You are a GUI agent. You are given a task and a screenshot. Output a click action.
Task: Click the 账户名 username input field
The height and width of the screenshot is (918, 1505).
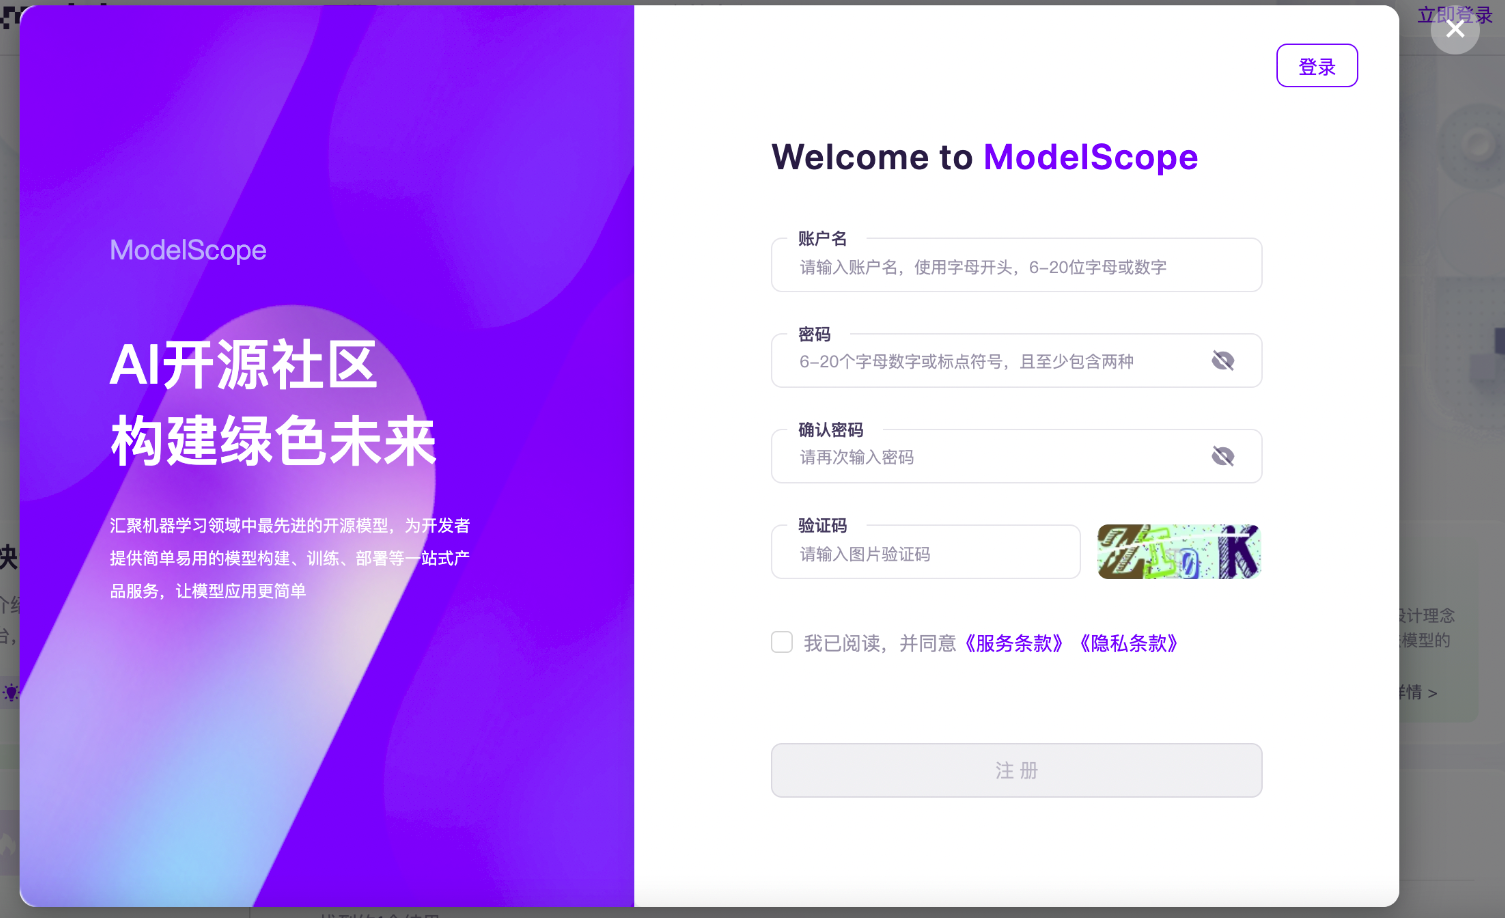pos(1016,266)
